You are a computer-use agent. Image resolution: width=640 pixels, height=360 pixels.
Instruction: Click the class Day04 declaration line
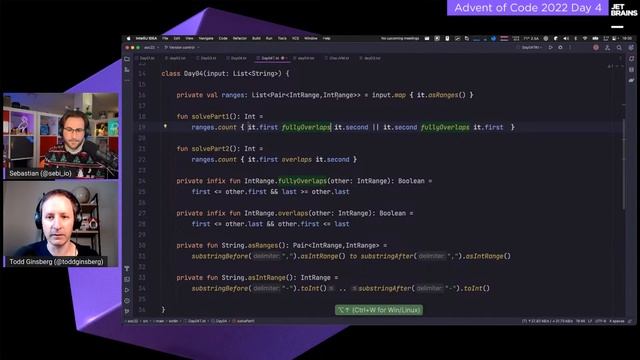[x=225, y=73]
